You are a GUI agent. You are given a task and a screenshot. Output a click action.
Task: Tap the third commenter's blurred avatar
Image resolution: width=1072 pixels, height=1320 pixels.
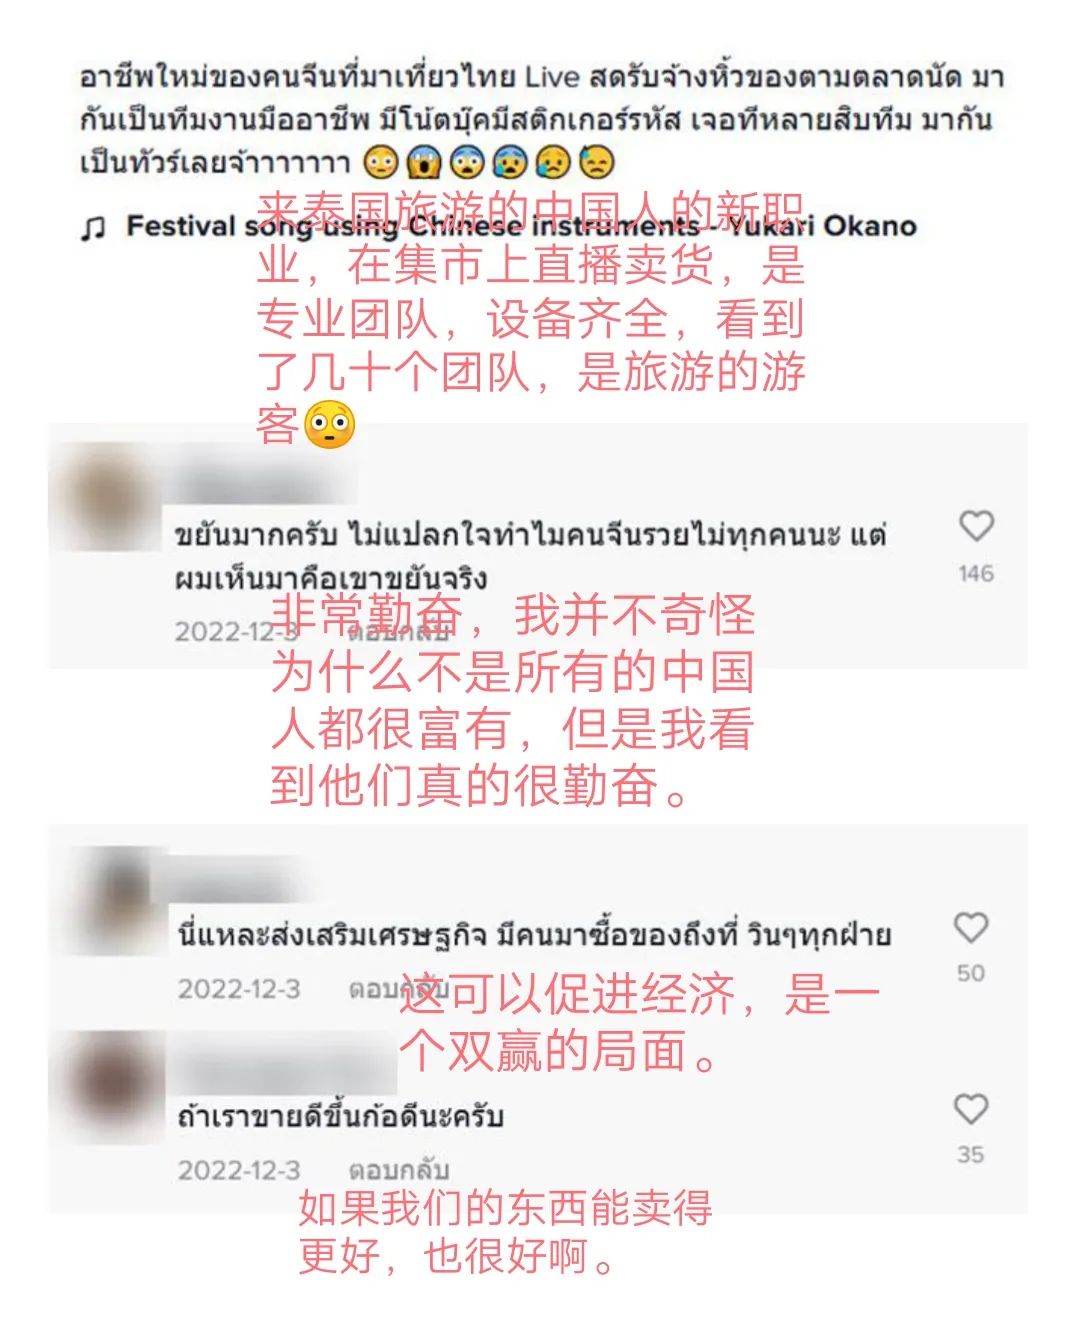(118, 1086)
